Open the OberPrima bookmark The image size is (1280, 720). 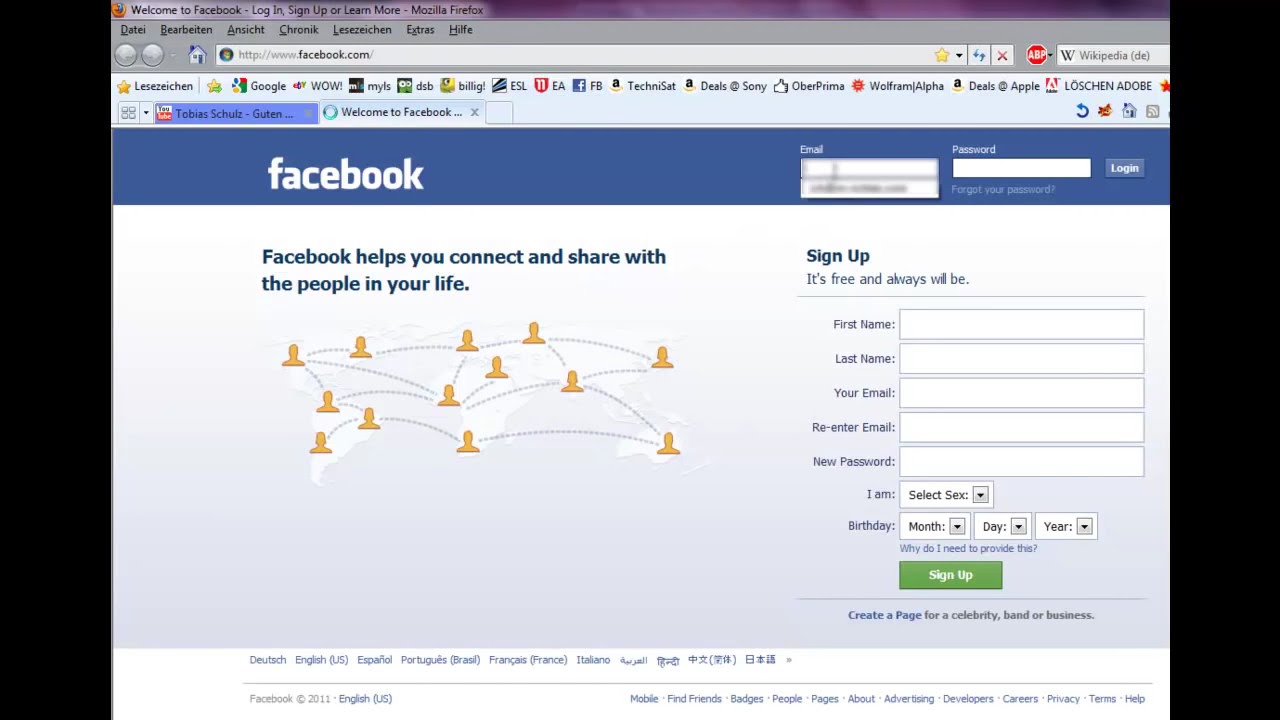point(809,86)
